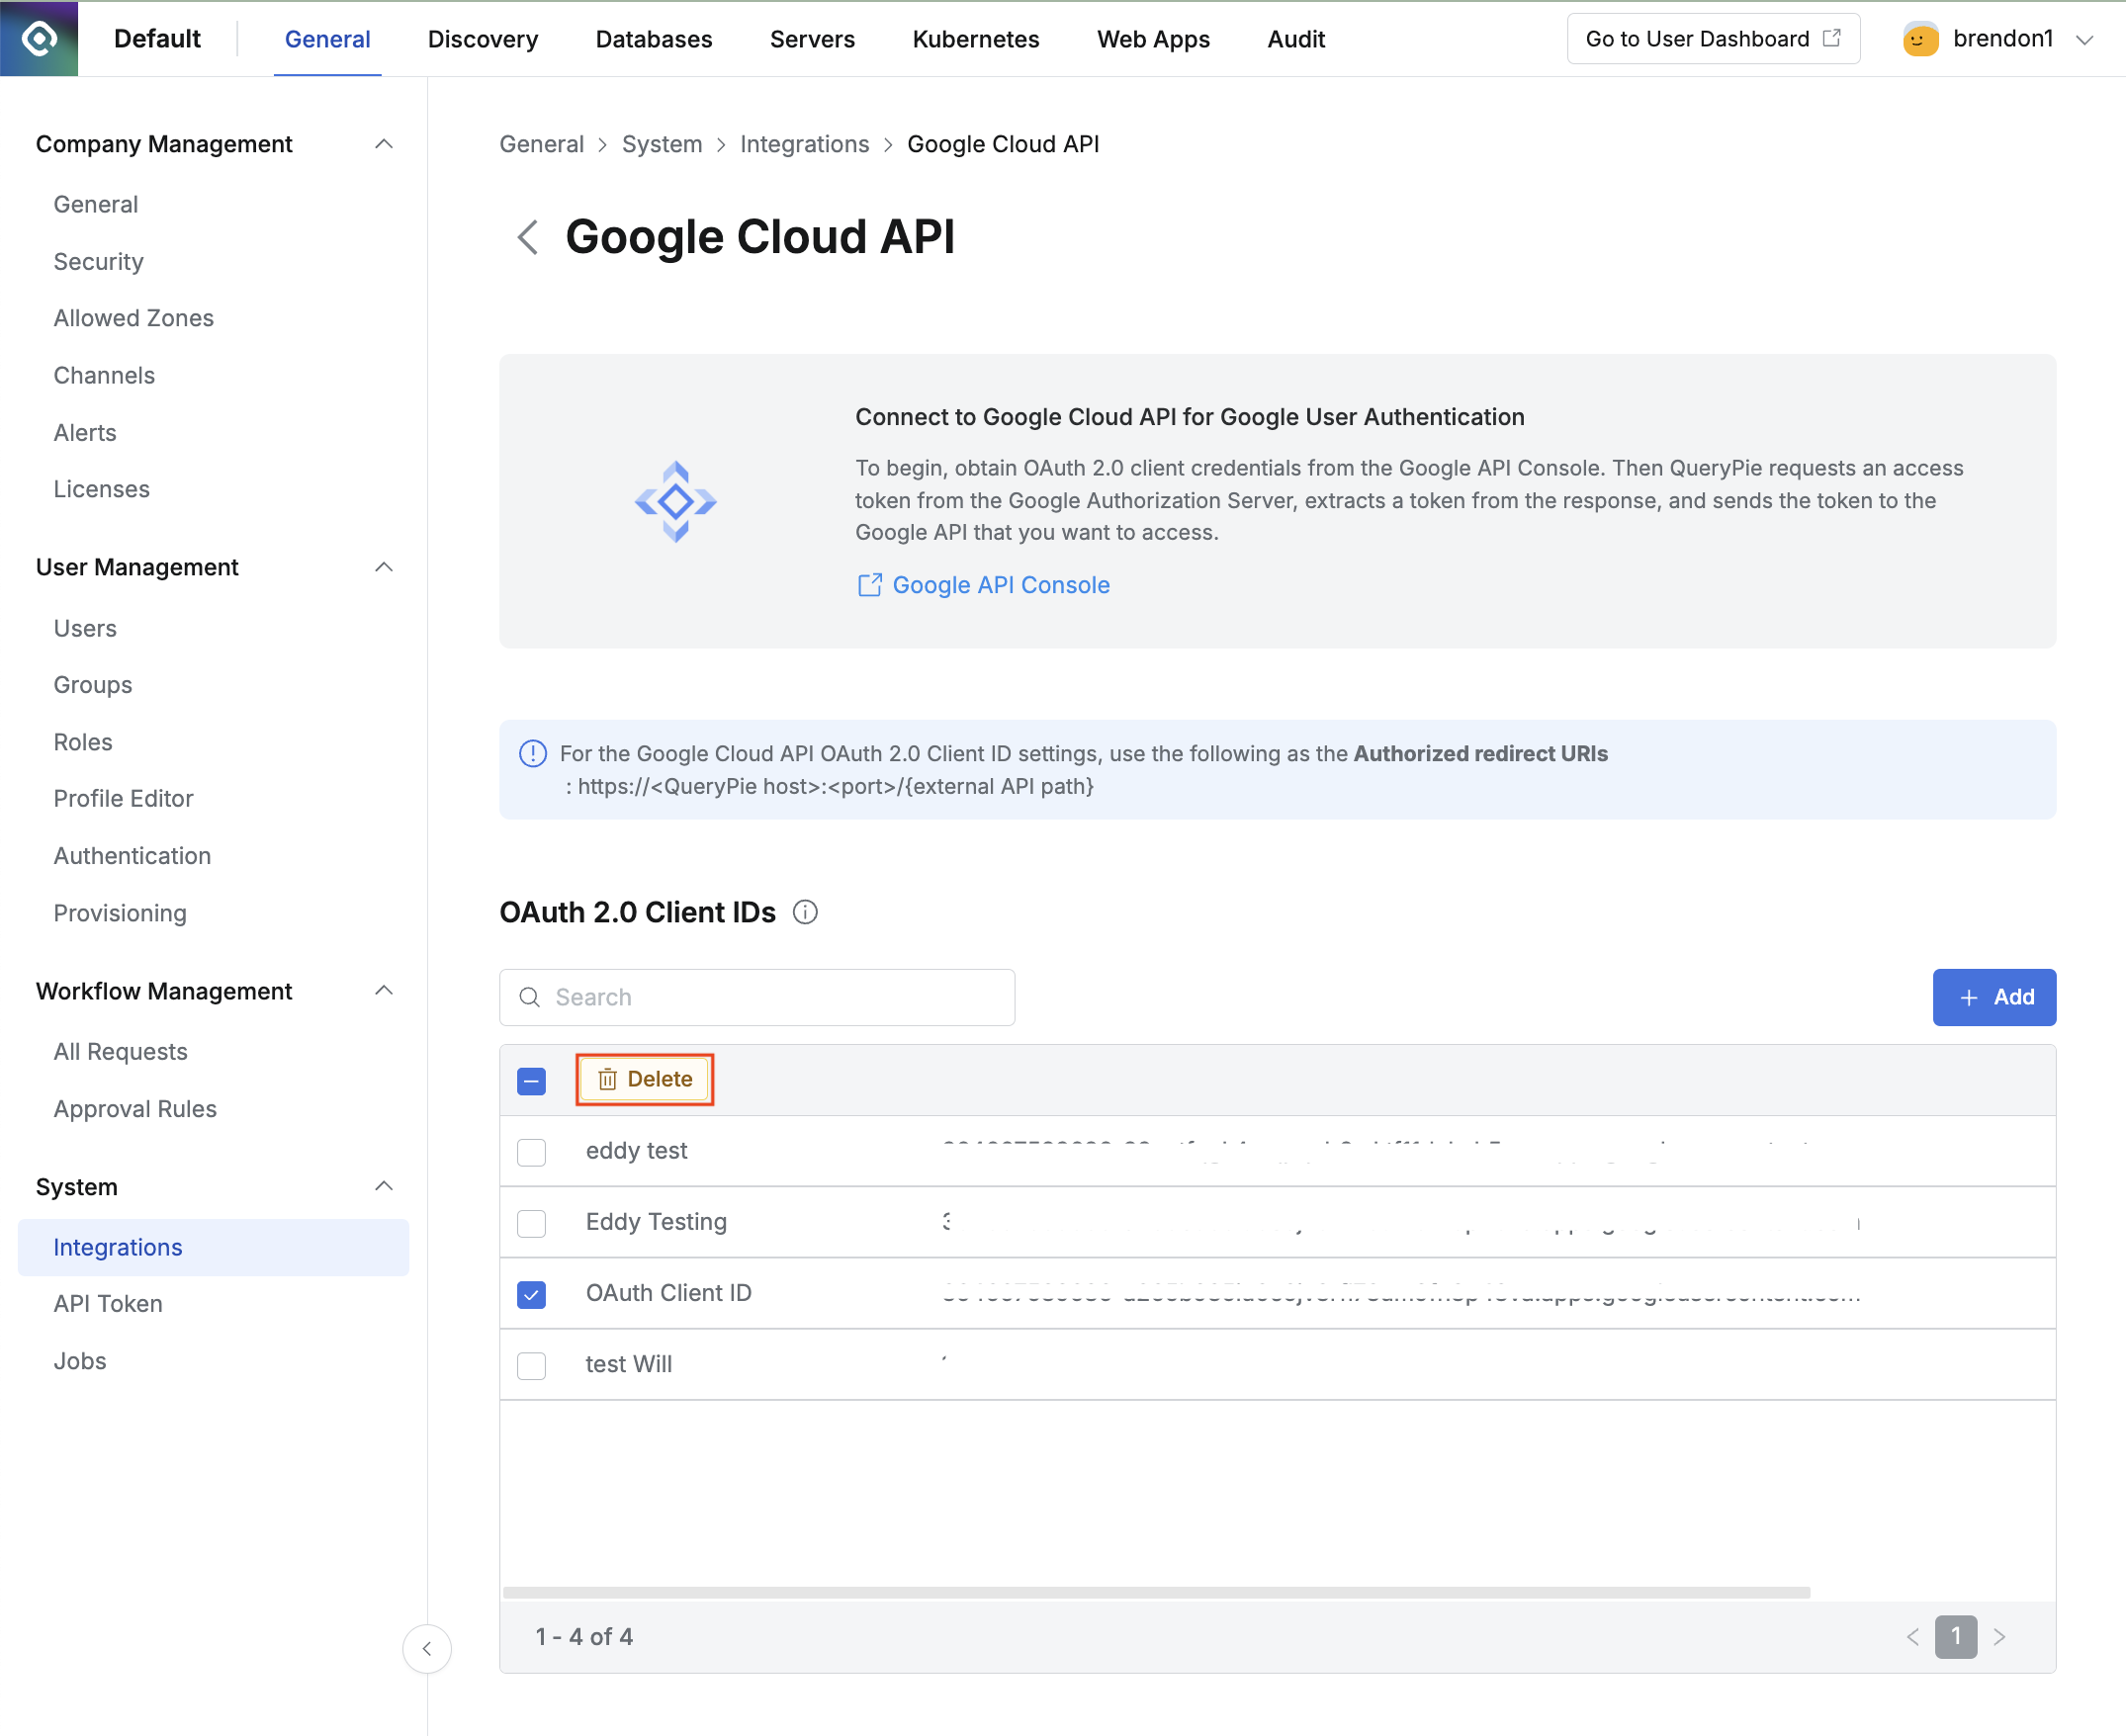Click the horizontal table scrollbar
The height and width of the screenshot is (1736, 2126).
[1155, 1591]
